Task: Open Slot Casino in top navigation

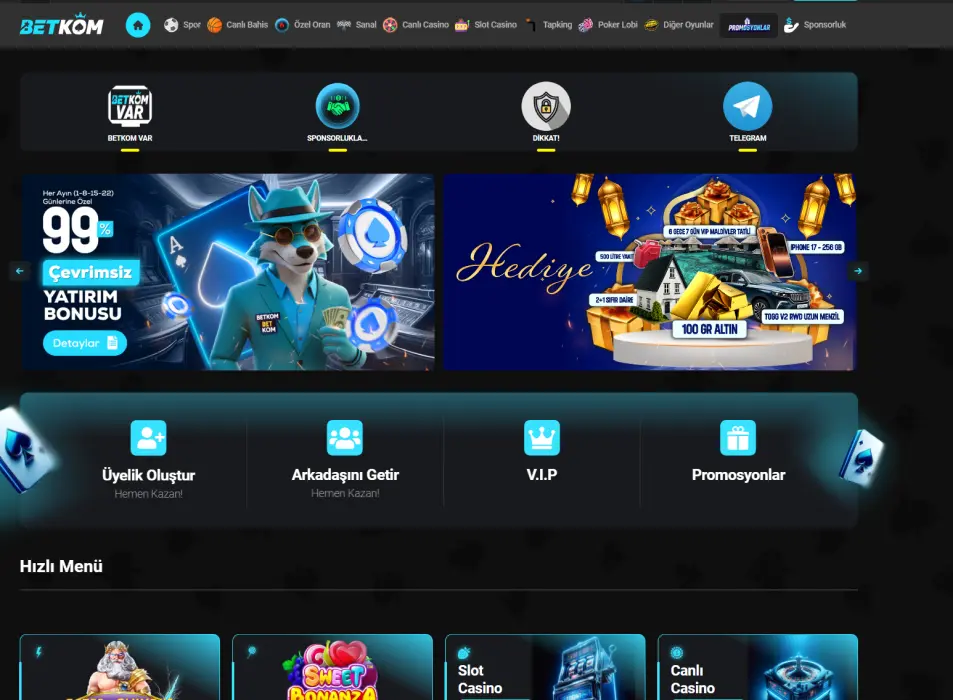Action: [486, 25]
